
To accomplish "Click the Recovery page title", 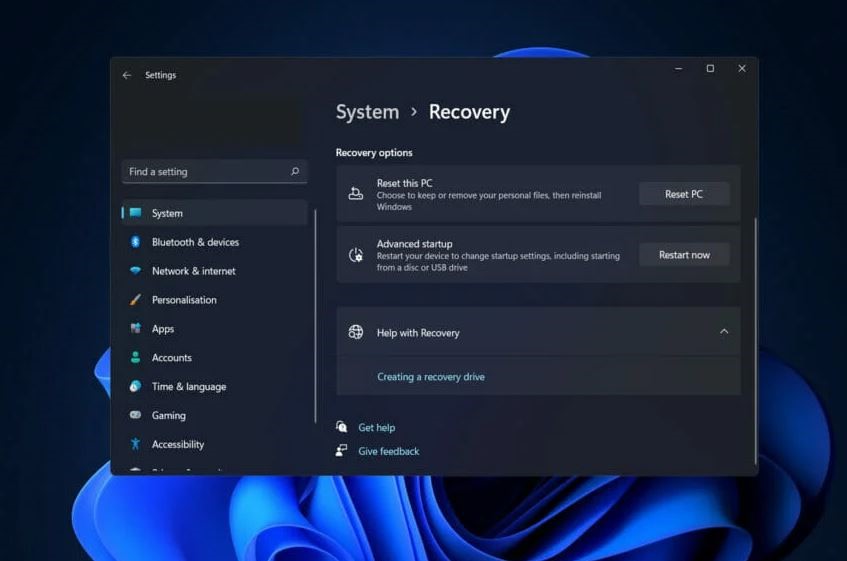I will [x=469, y=112].
